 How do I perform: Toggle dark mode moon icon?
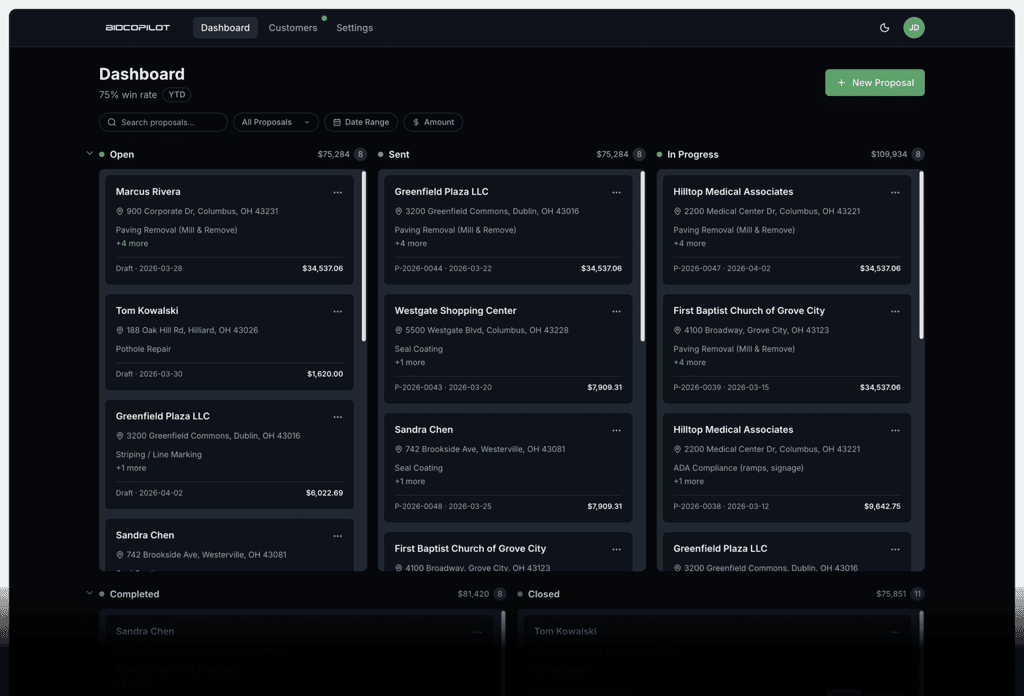pyautogui.click(x=884, y=27)
